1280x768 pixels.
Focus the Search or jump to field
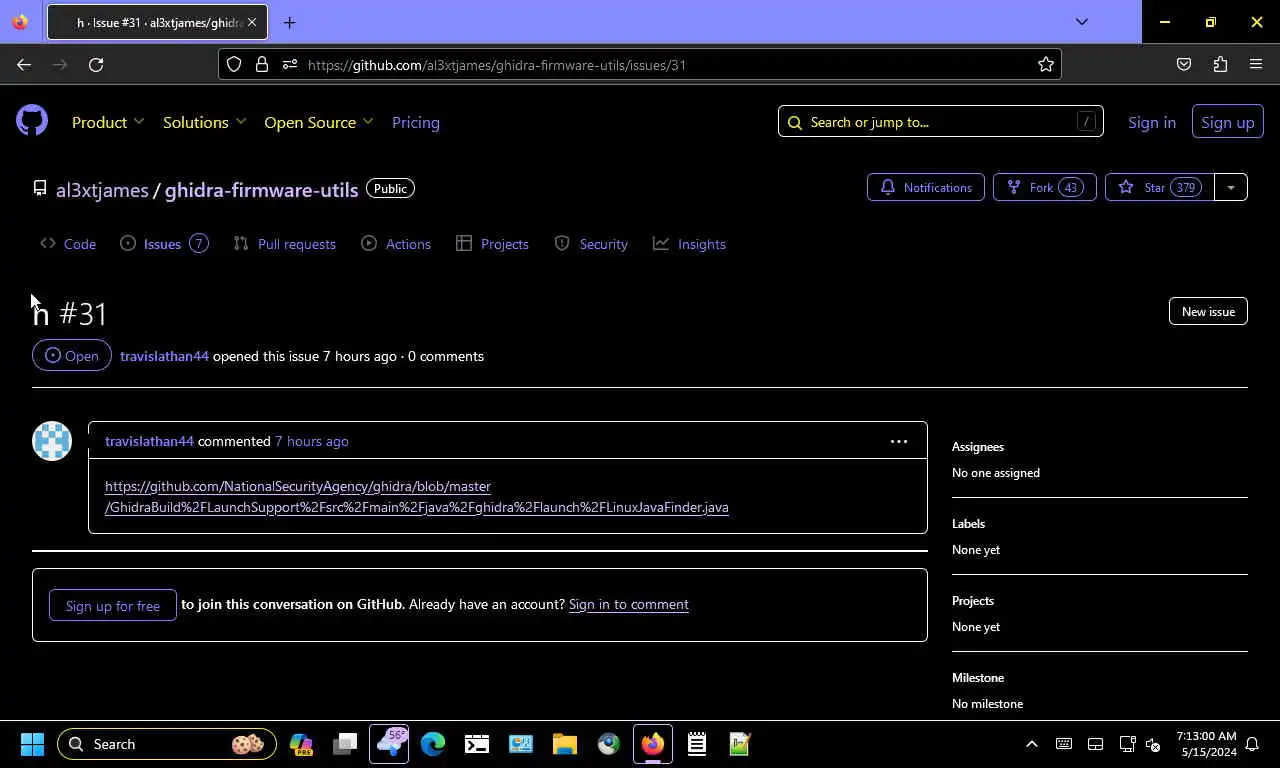[940, 122]
